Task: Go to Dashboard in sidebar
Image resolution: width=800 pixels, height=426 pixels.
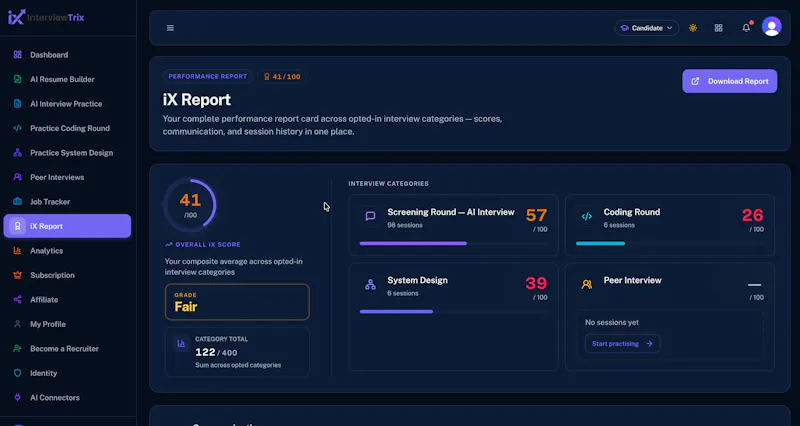Action: point(67,55)
